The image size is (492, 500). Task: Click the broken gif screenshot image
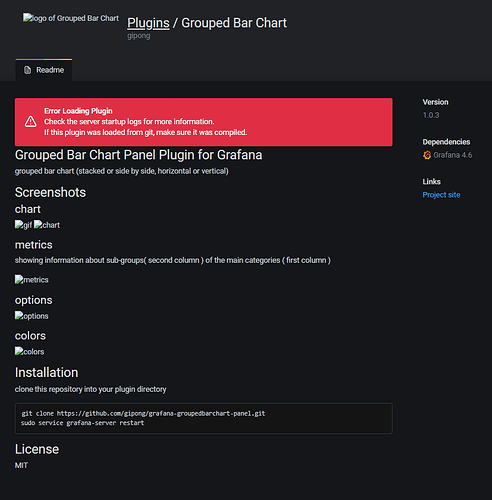pos(23,225)
